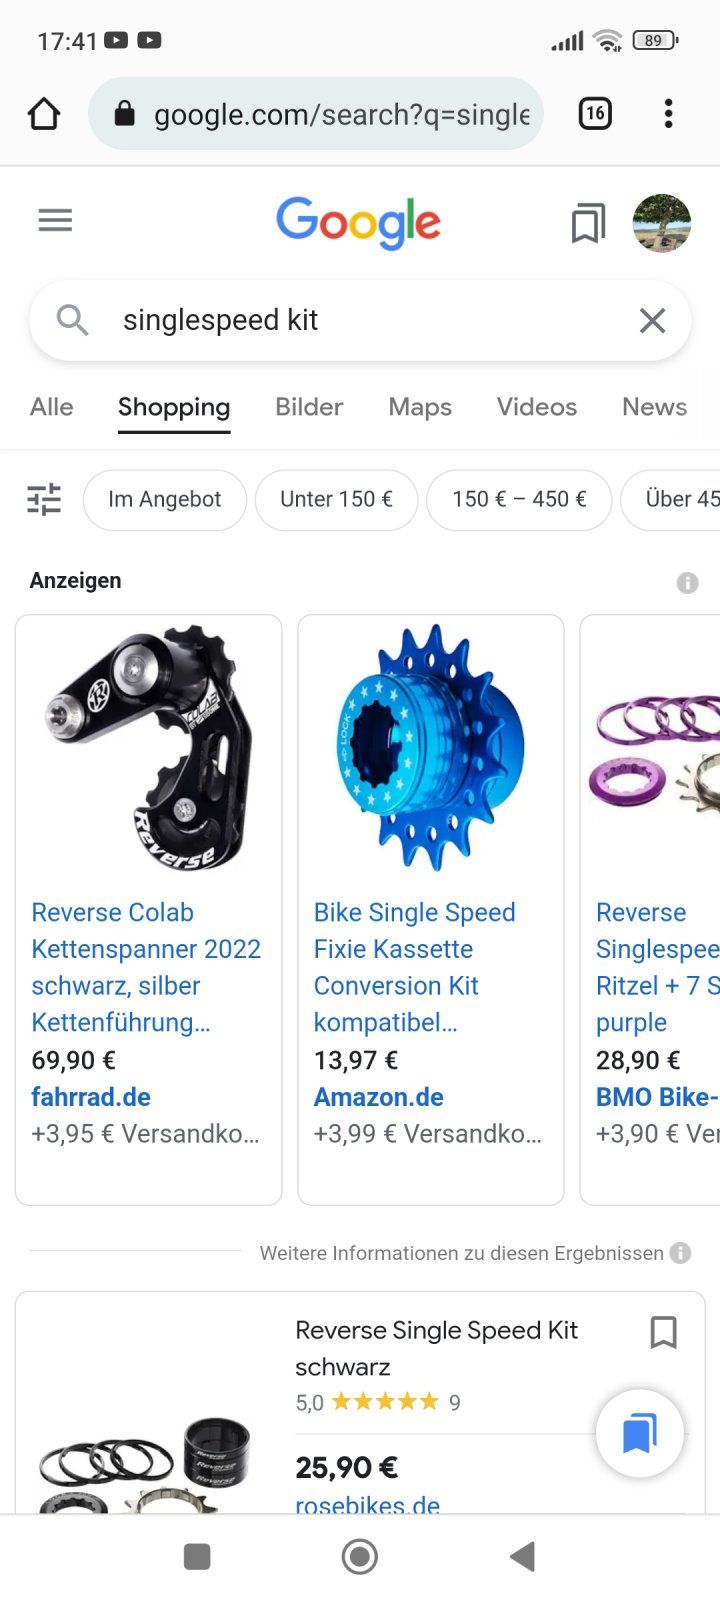The image size is (720, 1600).
Task: Tap the browser home icon
Action: (x=44, y=114)
